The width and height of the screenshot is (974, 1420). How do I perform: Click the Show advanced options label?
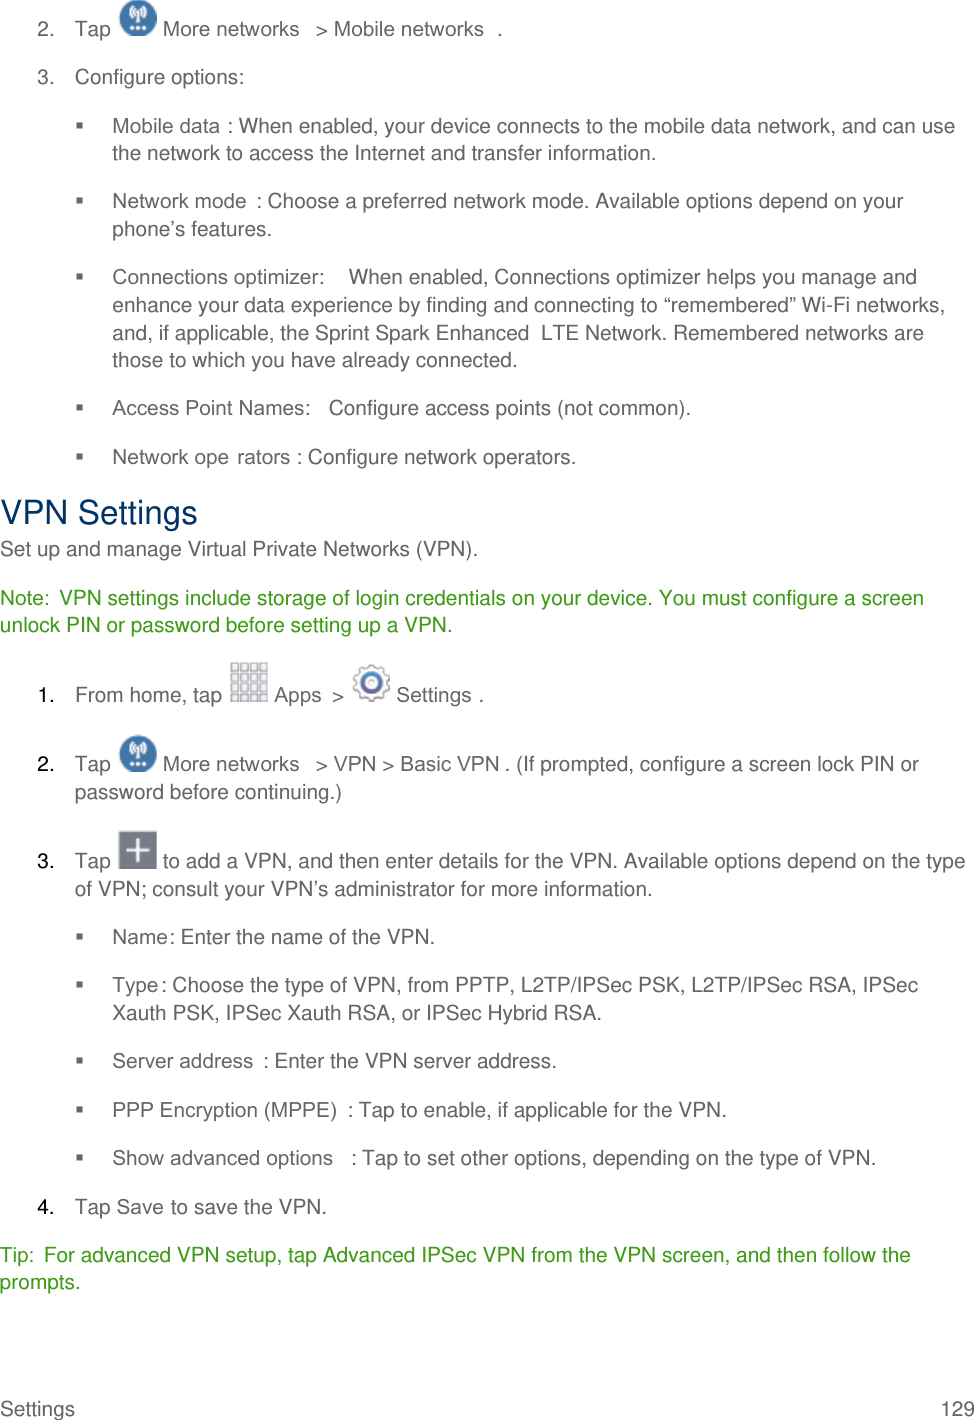[x=222, y=1158]
